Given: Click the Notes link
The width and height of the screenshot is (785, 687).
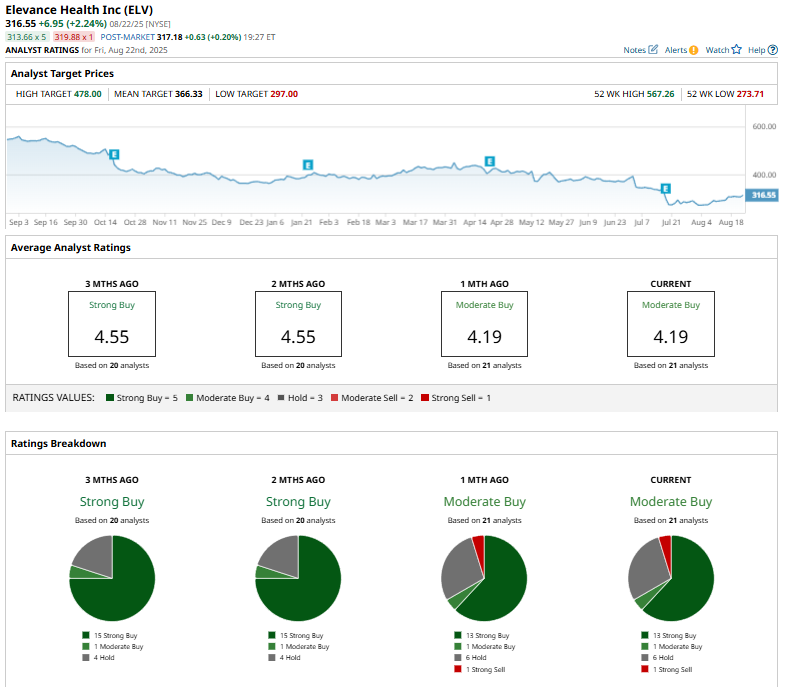Looking at the screenshot, I should (634, 50).
